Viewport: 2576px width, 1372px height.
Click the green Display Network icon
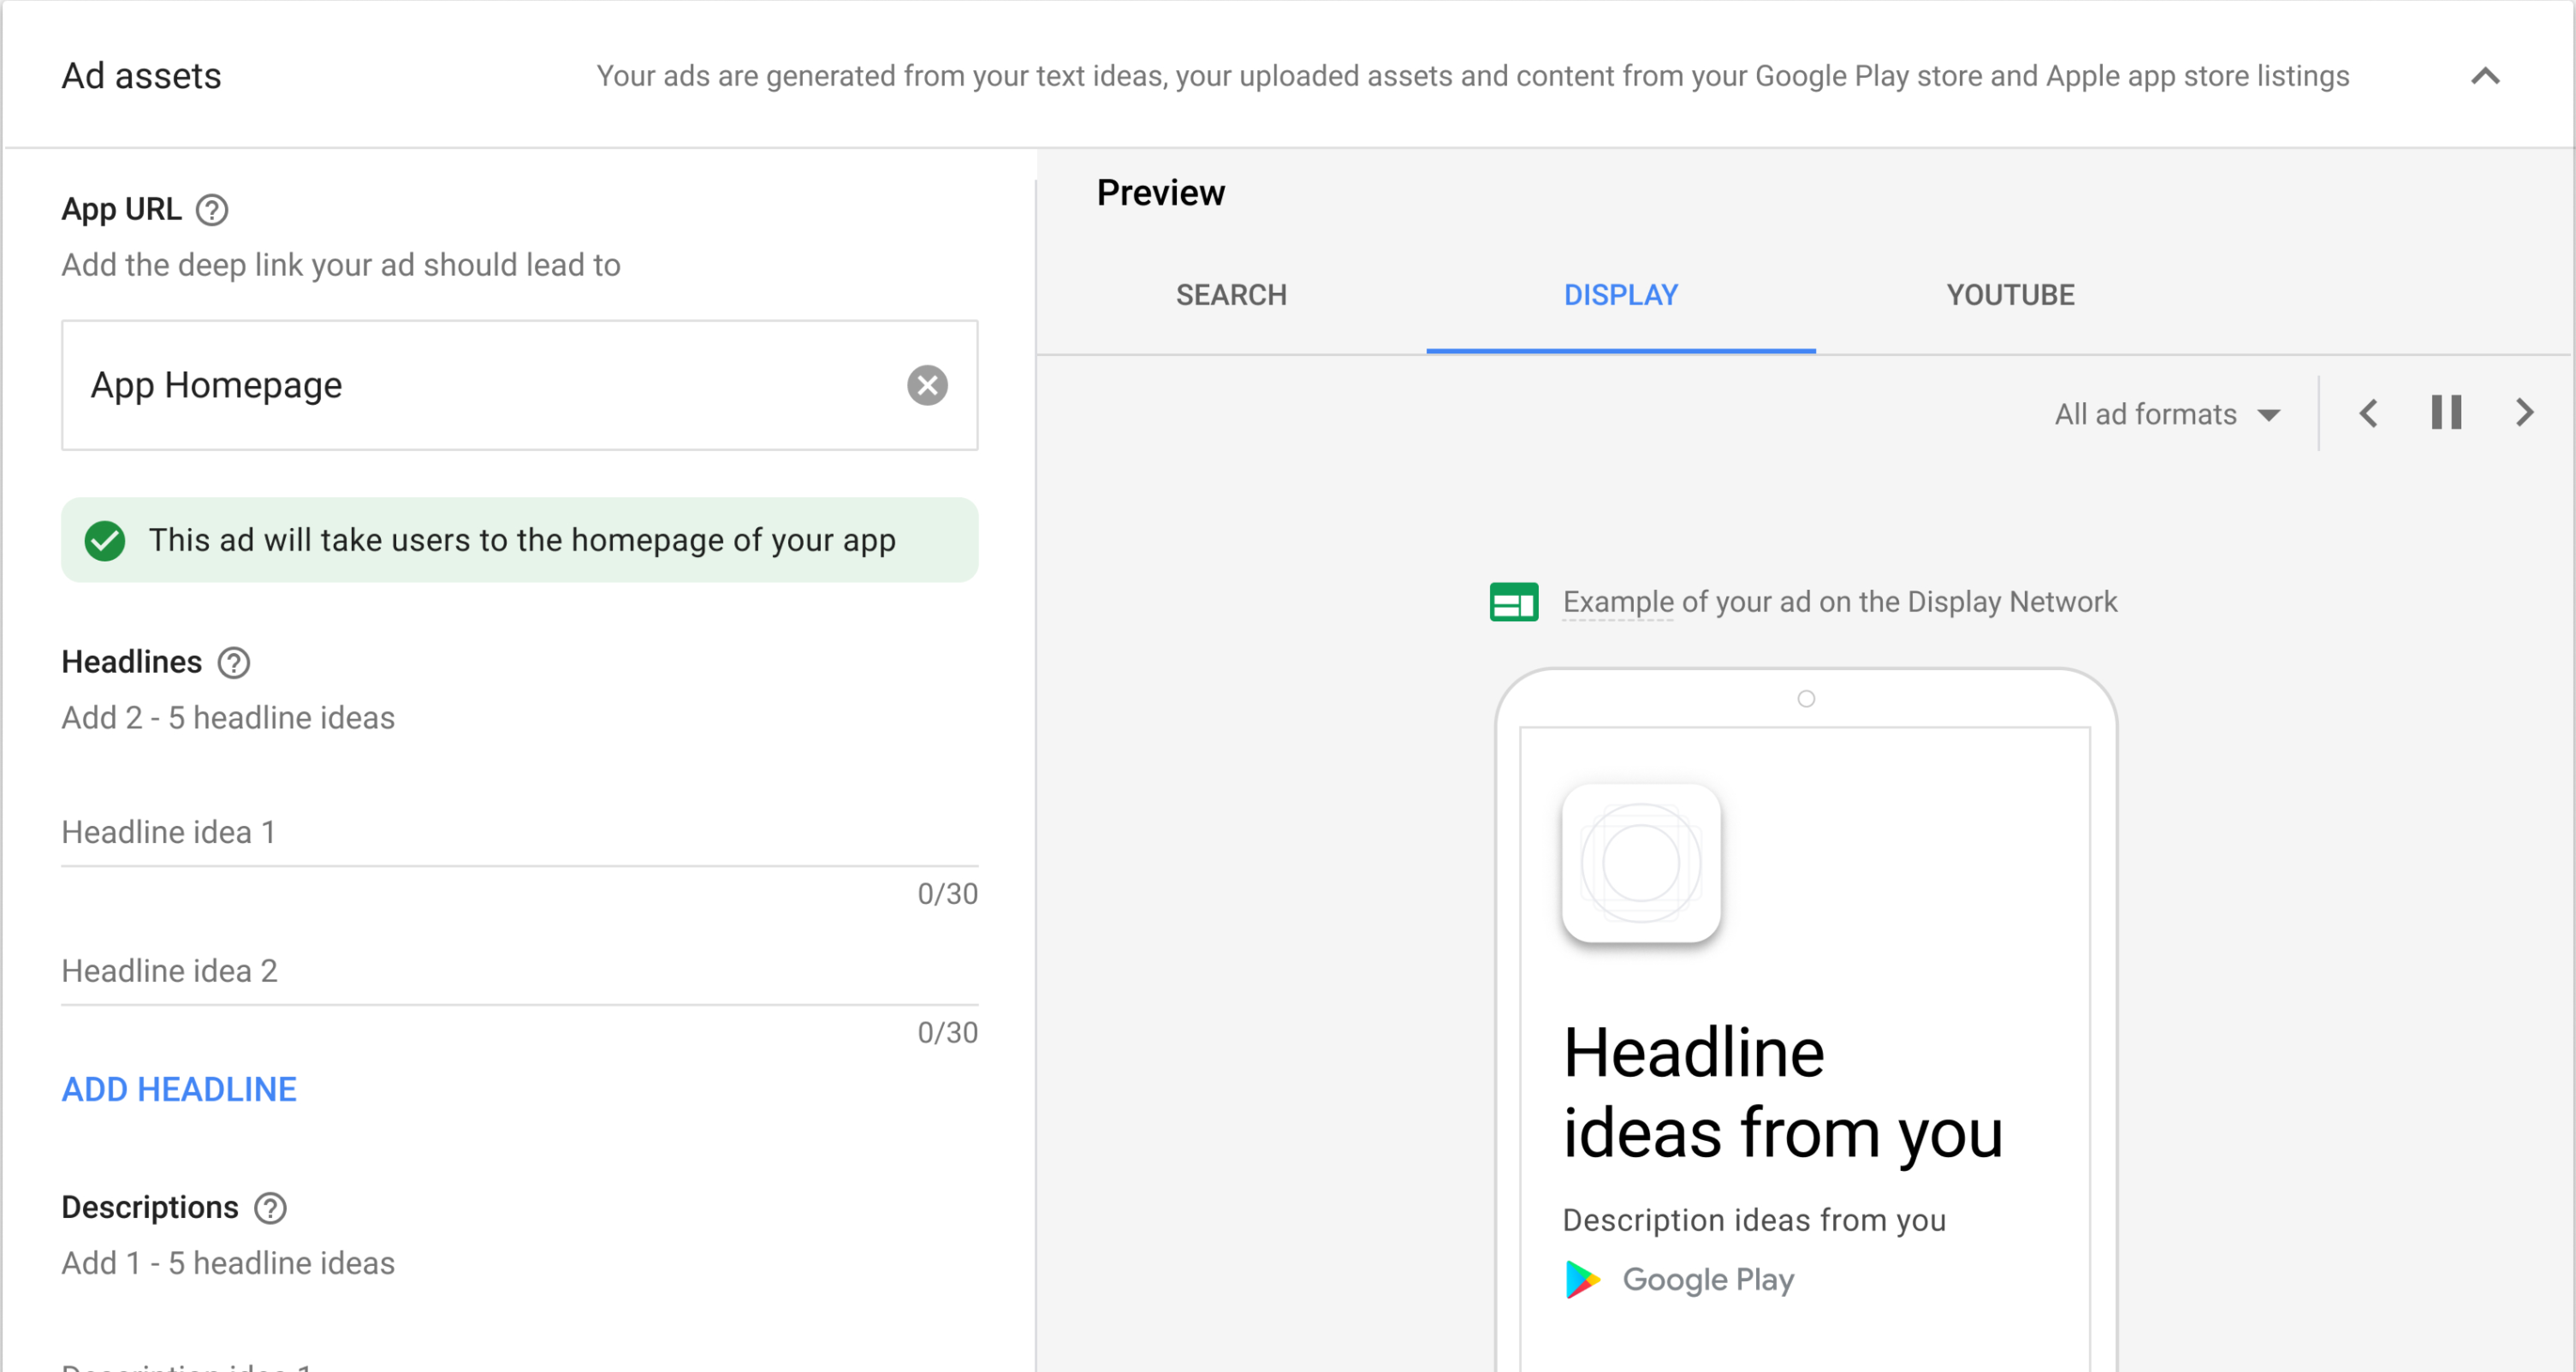1514,602
